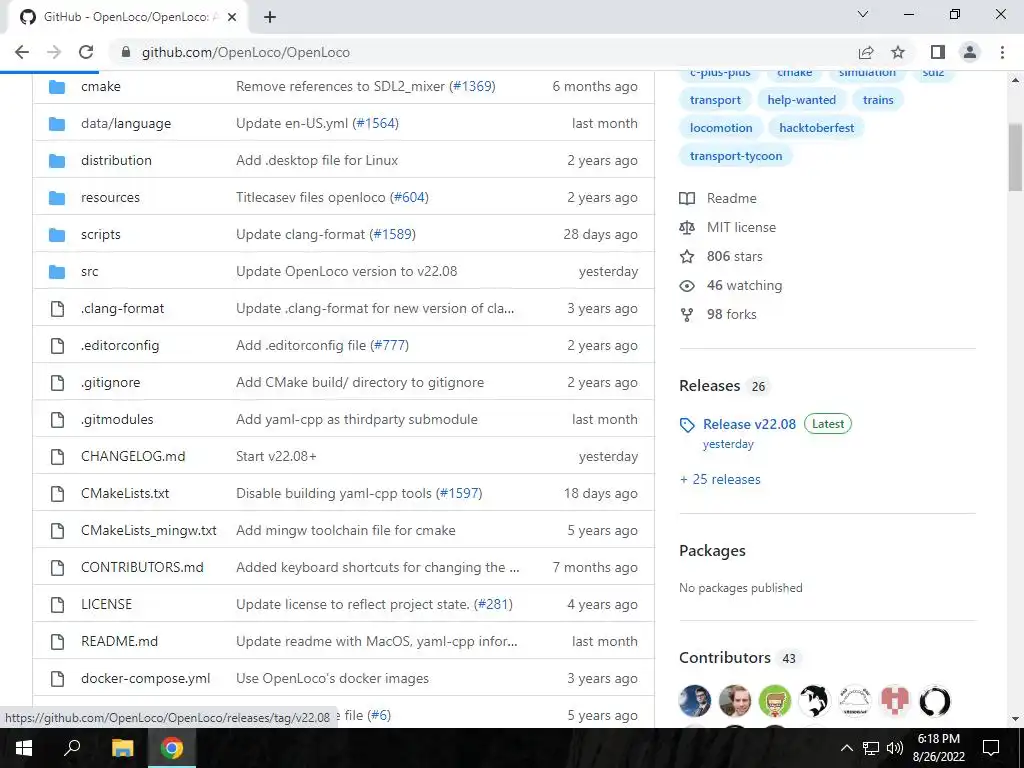Click the fork icon beside 98 forks
Viewport: 1024px width, 768px height.
point(687,315)
